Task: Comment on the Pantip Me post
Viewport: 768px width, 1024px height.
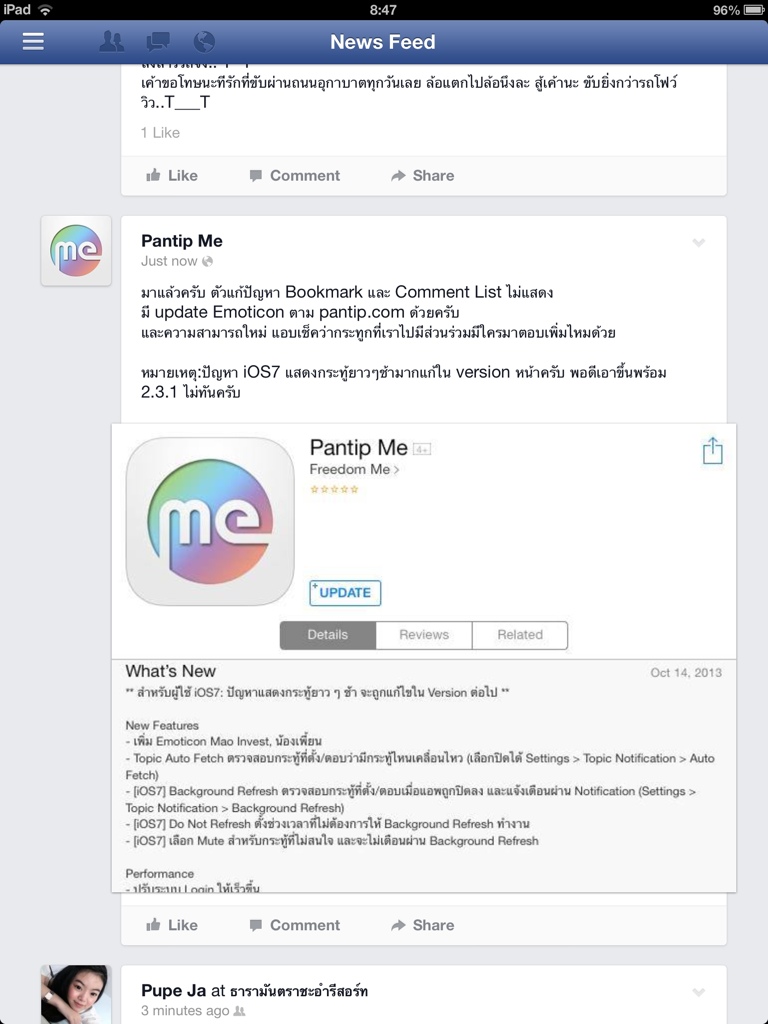Action: tap(295, 925)
